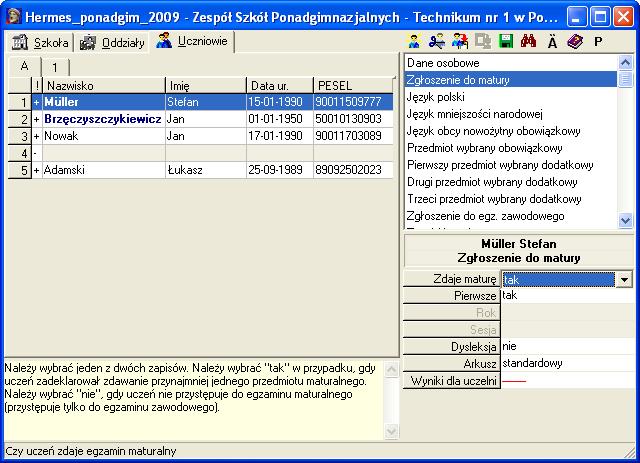640x463 pixels.
Task: Open the Zdaje maturę dropdown arrow
Action: tap(624, 280)
